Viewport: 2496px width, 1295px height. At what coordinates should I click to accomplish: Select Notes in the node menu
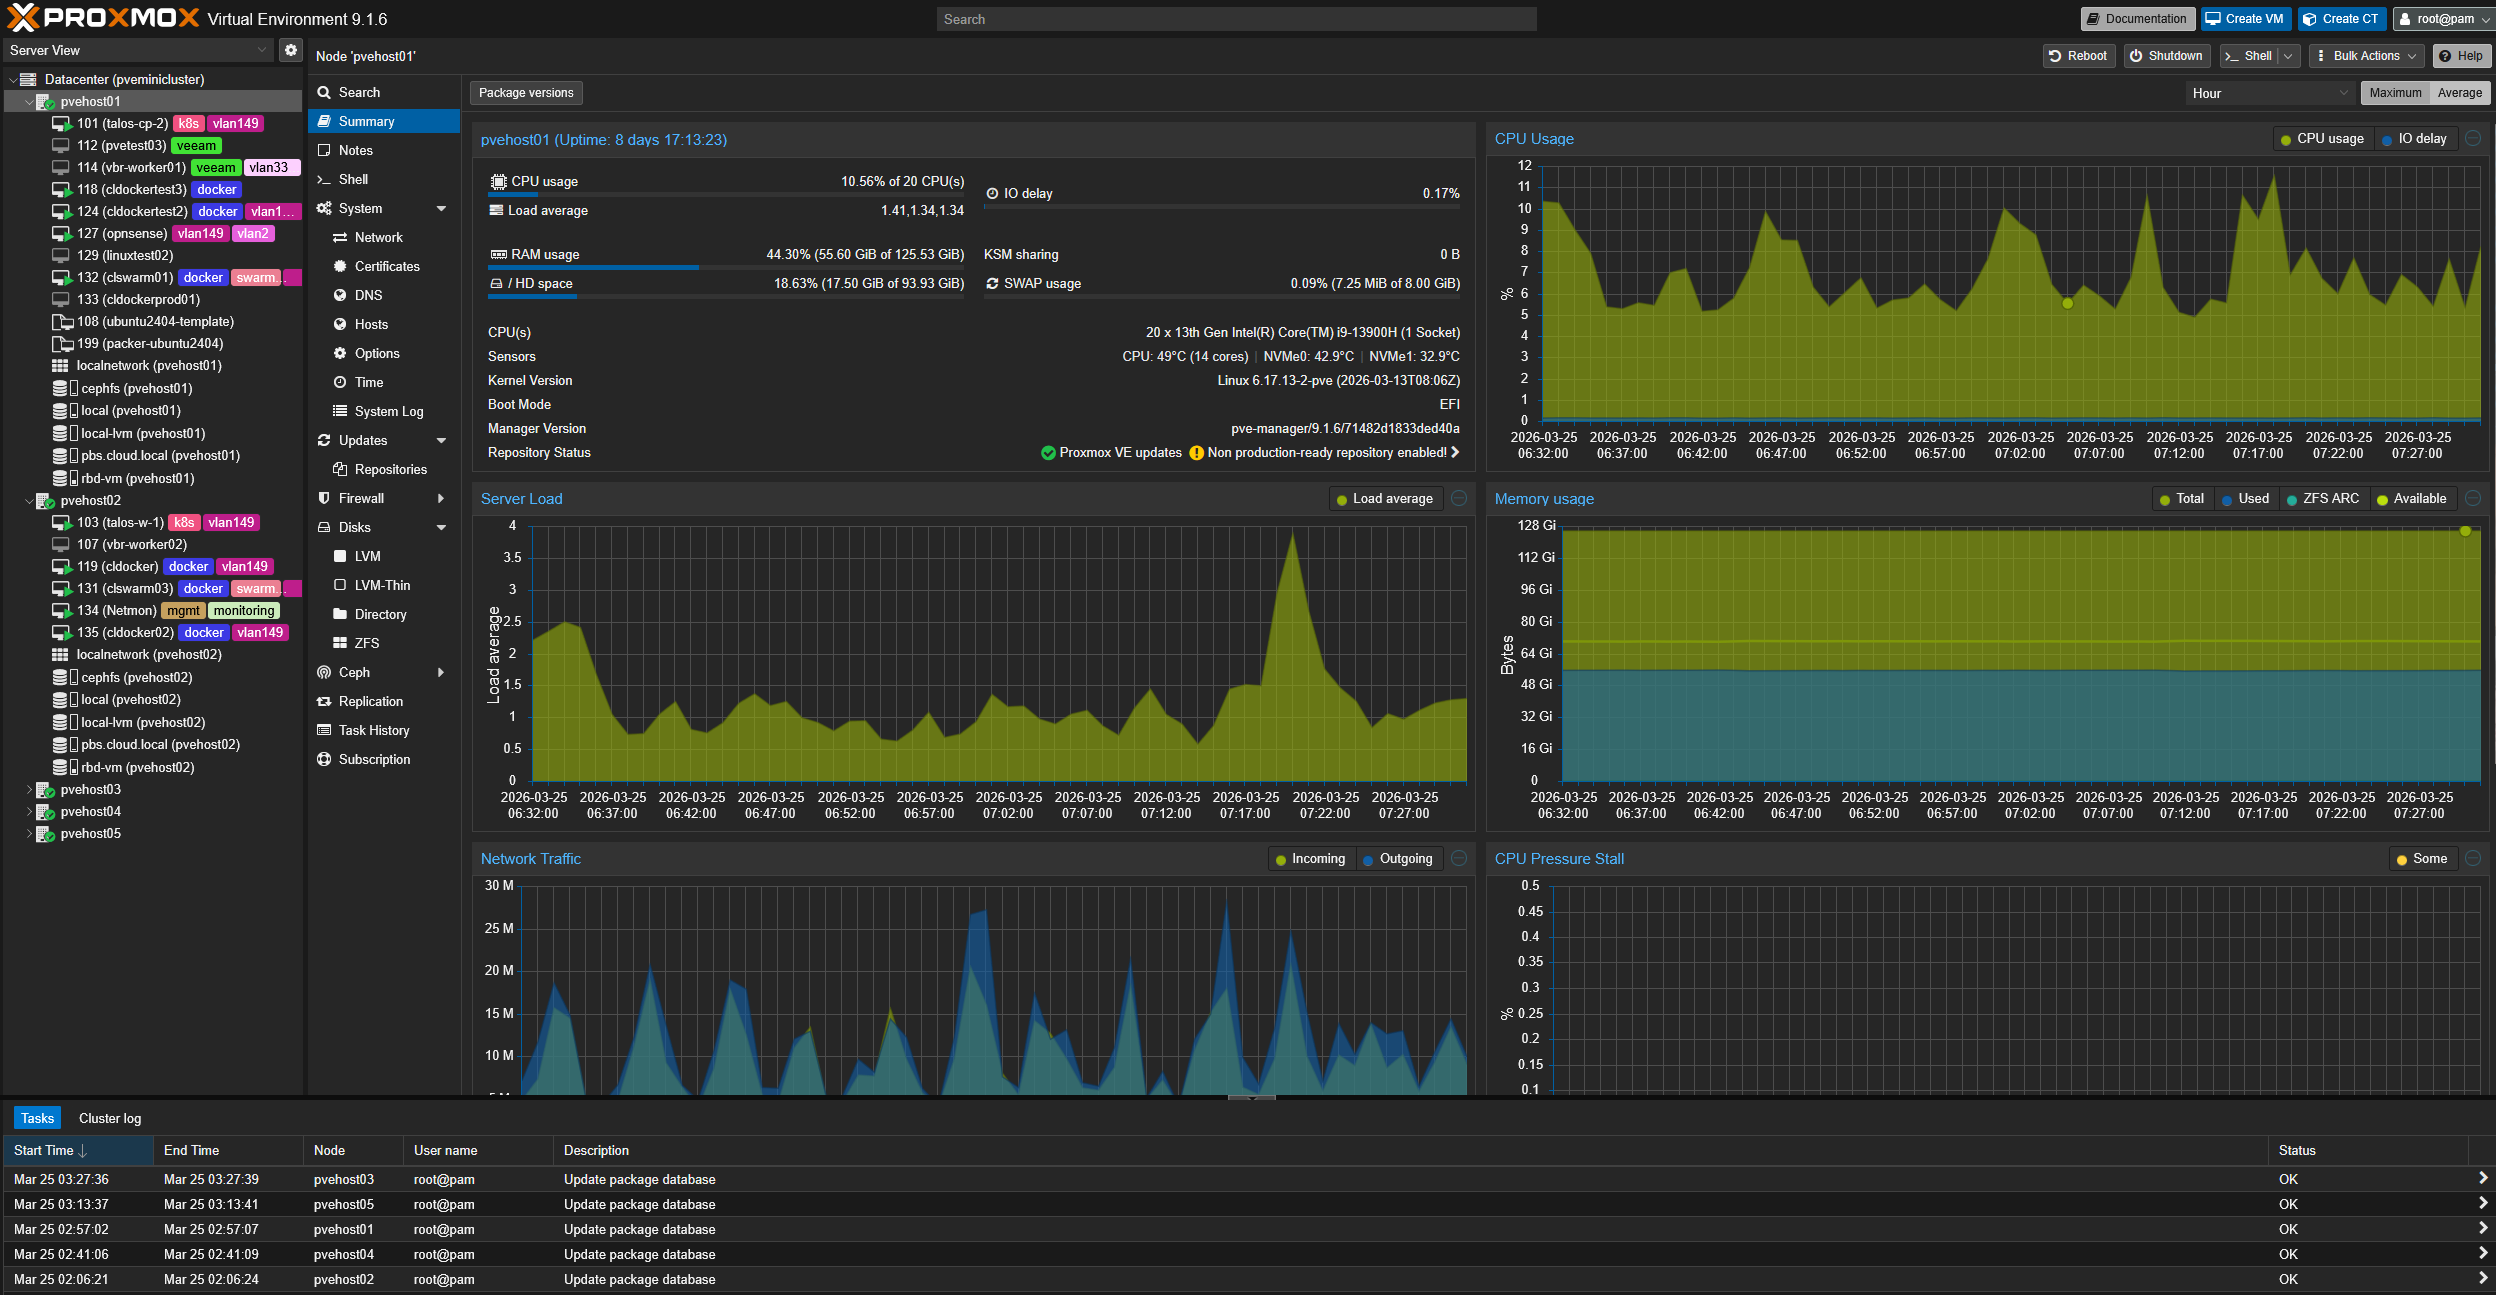[x=356, y=150]
